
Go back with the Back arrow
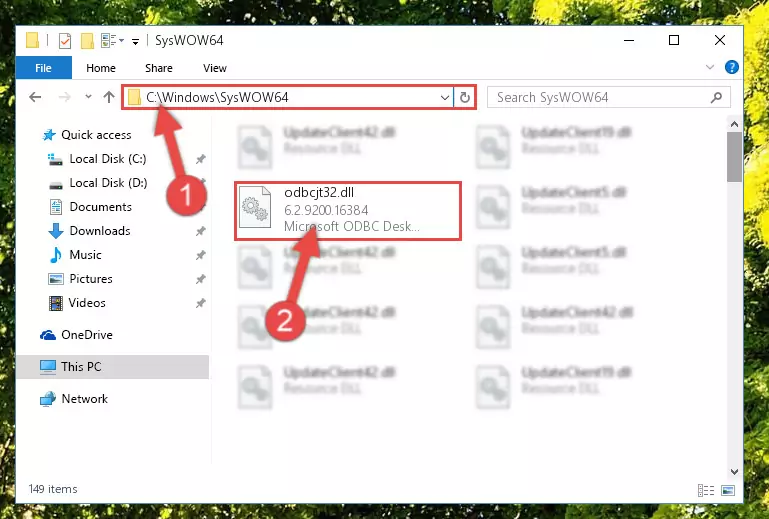35,97
